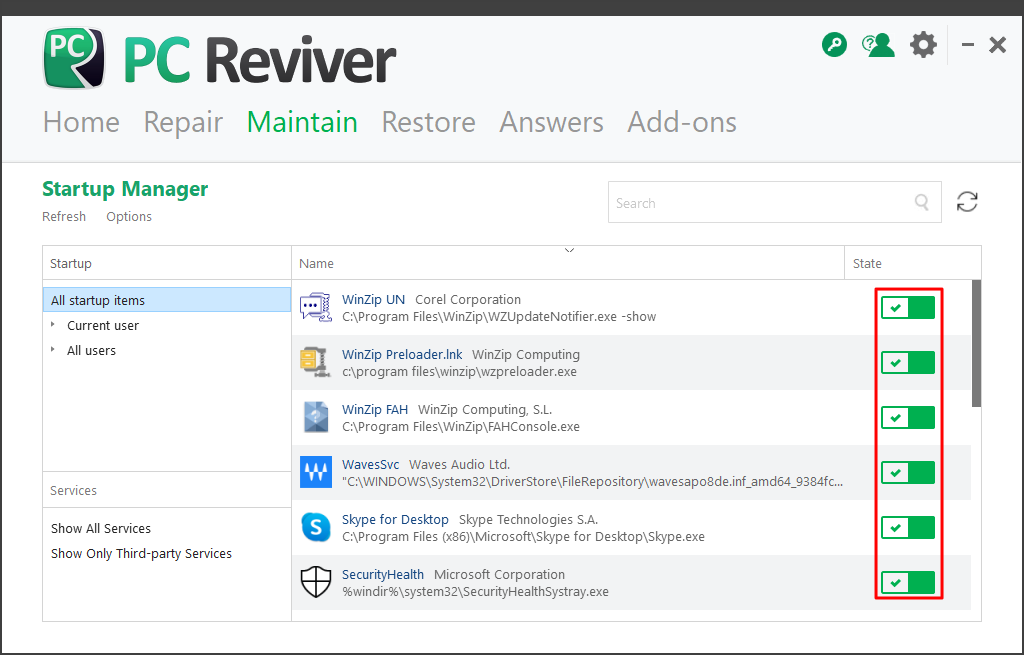Viewport: 1024px width, 655px height.
Task: Disable Skype for Desktop at startup
Action: pos(908,527)
